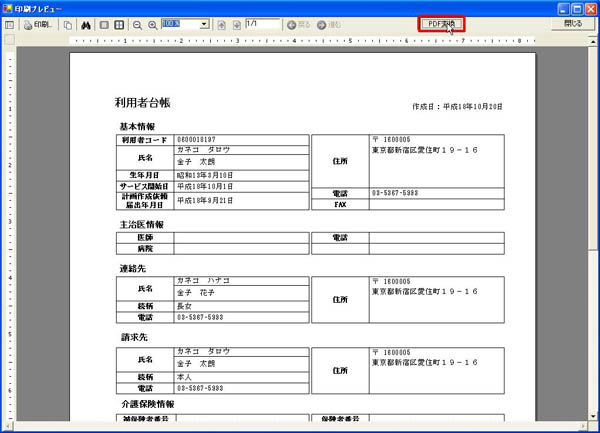This screenshot has width=600, height=433.
Task: Click the zoom out magnifier
Action: 137,25
